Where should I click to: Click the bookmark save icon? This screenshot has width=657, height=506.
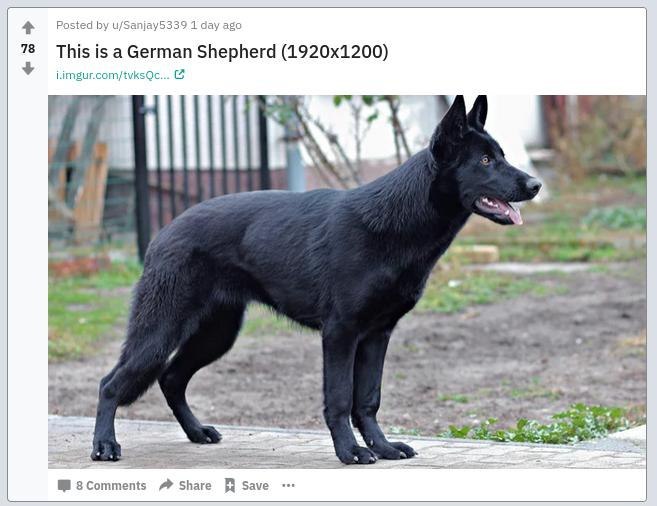[230, 485]
